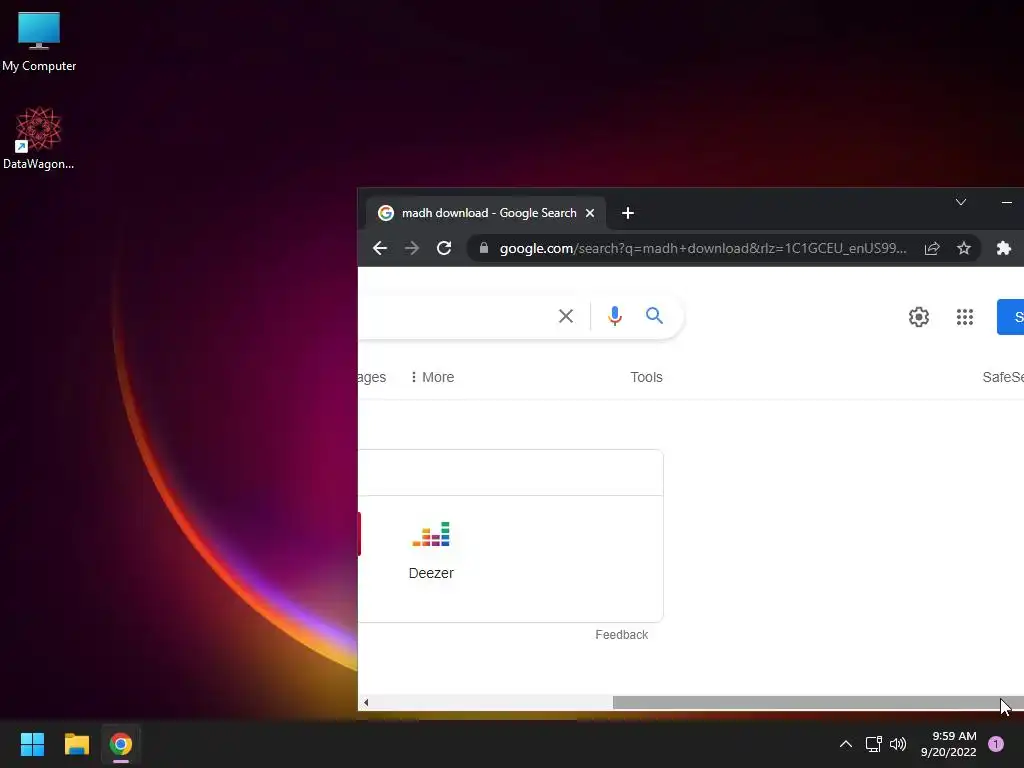The width and height of the screenshot is (1024, 768).
Task: Open the Tools search options
Action: point(647,377)
